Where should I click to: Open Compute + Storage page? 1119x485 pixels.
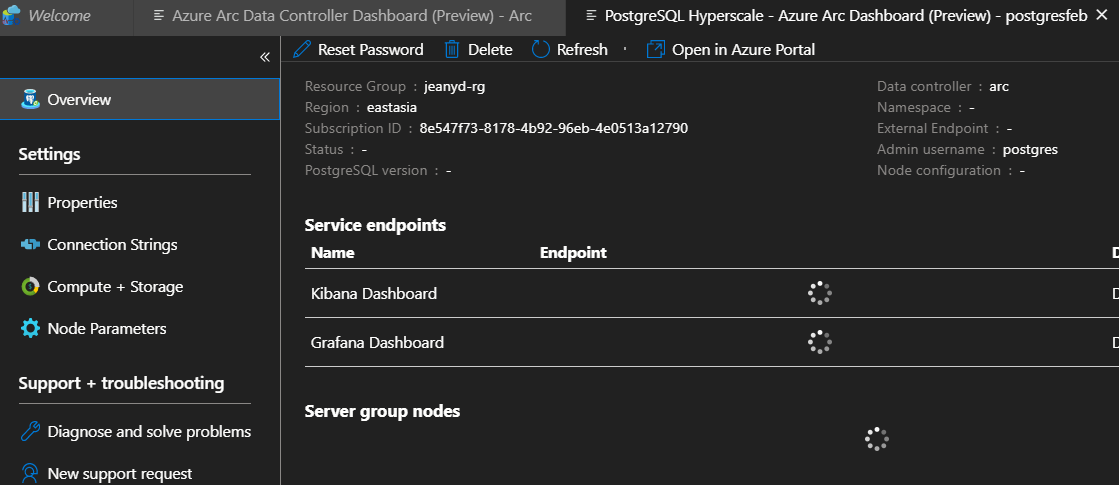click(x=115, y=287)
